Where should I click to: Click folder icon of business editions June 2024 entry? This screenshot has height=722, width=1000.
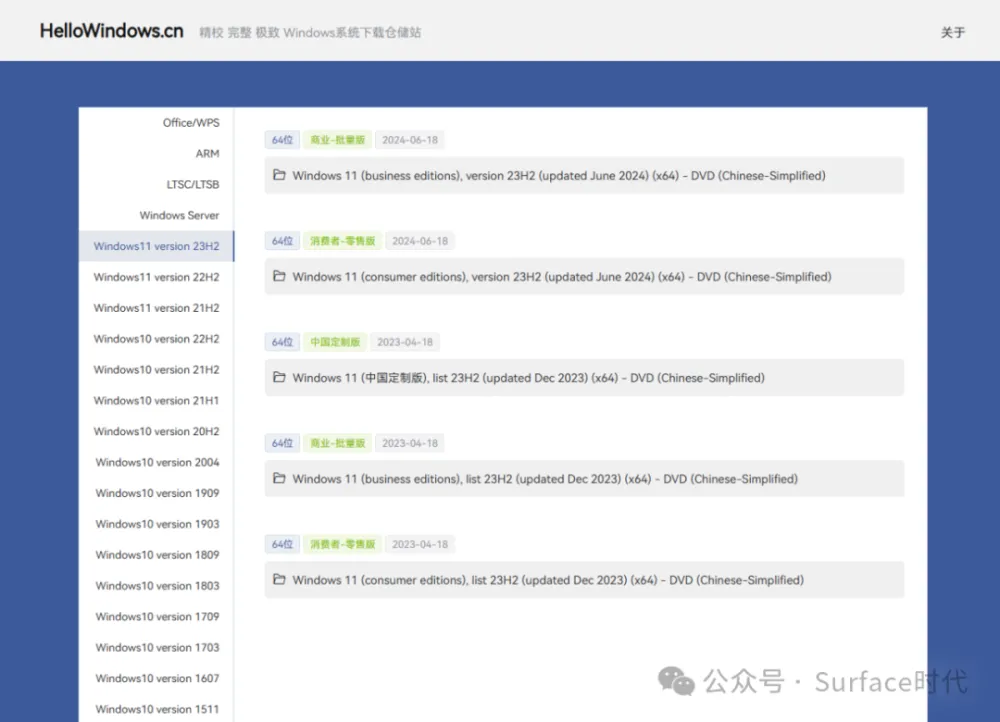tap(279, 176)
